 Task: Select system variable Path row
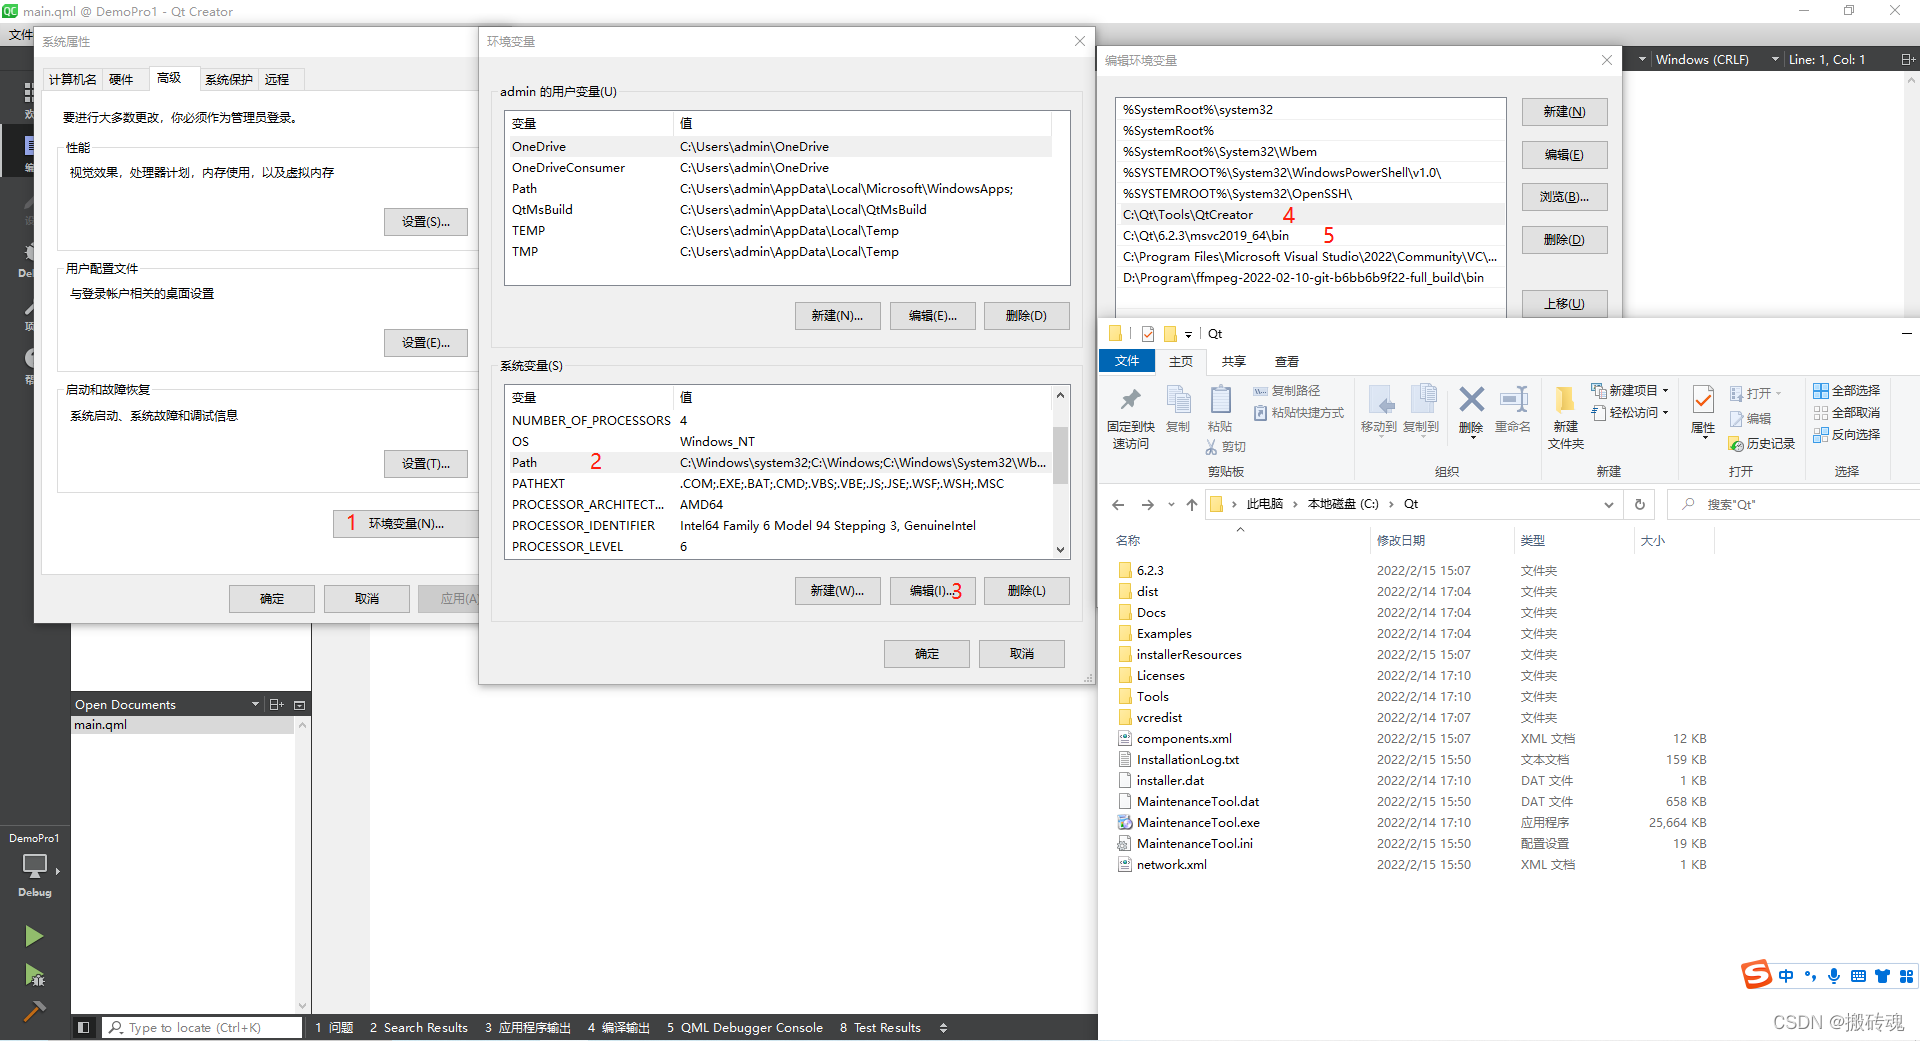[780, 462]
